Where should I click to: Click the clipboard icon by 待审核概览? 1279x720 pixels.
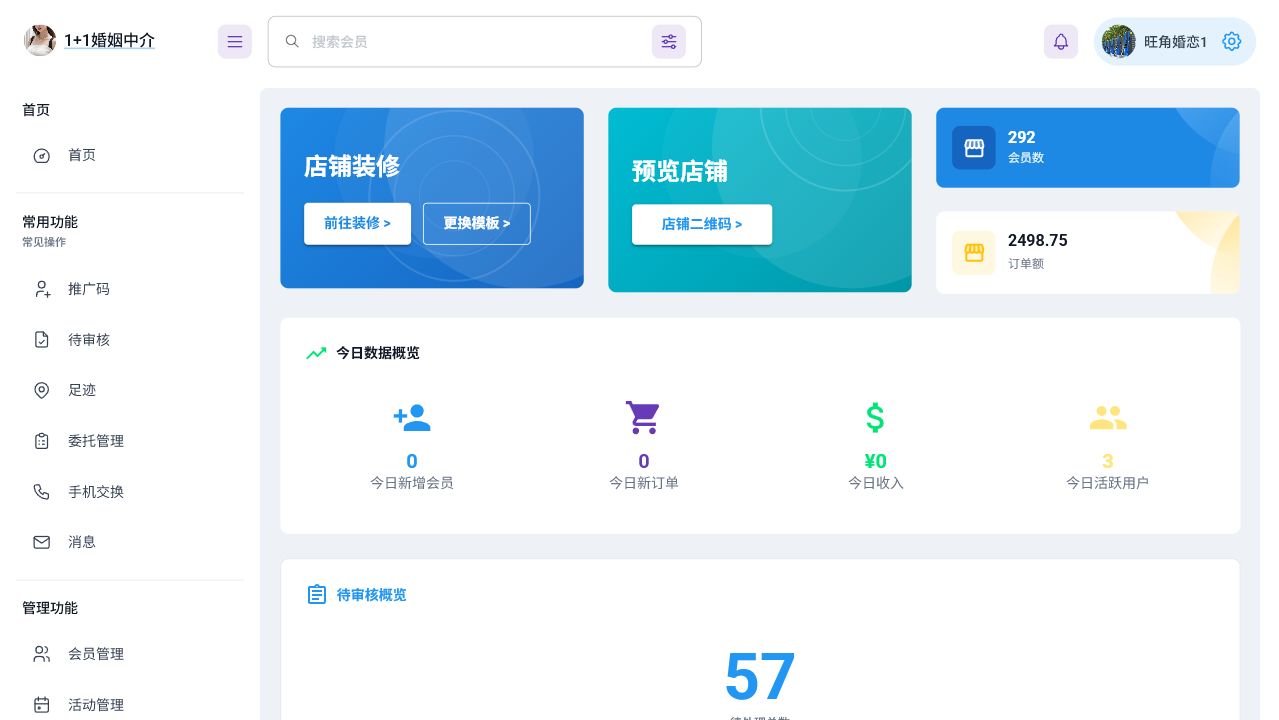coord(317,595)
